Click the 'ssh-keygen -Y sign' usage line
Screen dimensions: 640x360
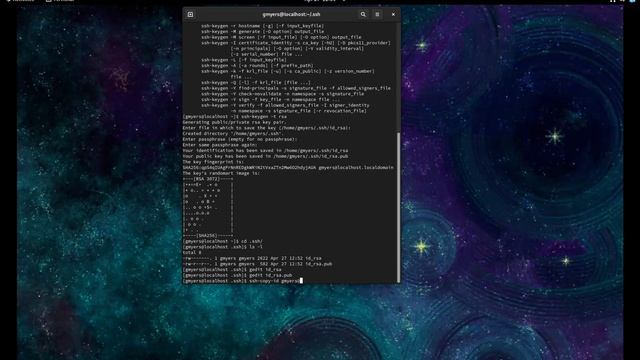pos(270,100)
